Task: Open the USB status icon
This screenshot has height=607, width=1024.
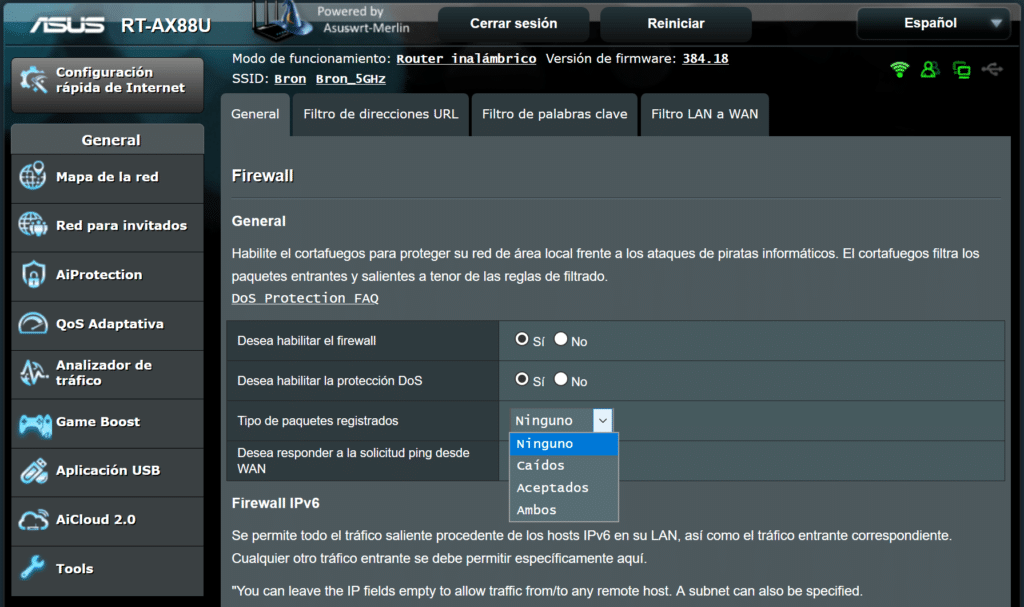Action: (x=992, y=69)
